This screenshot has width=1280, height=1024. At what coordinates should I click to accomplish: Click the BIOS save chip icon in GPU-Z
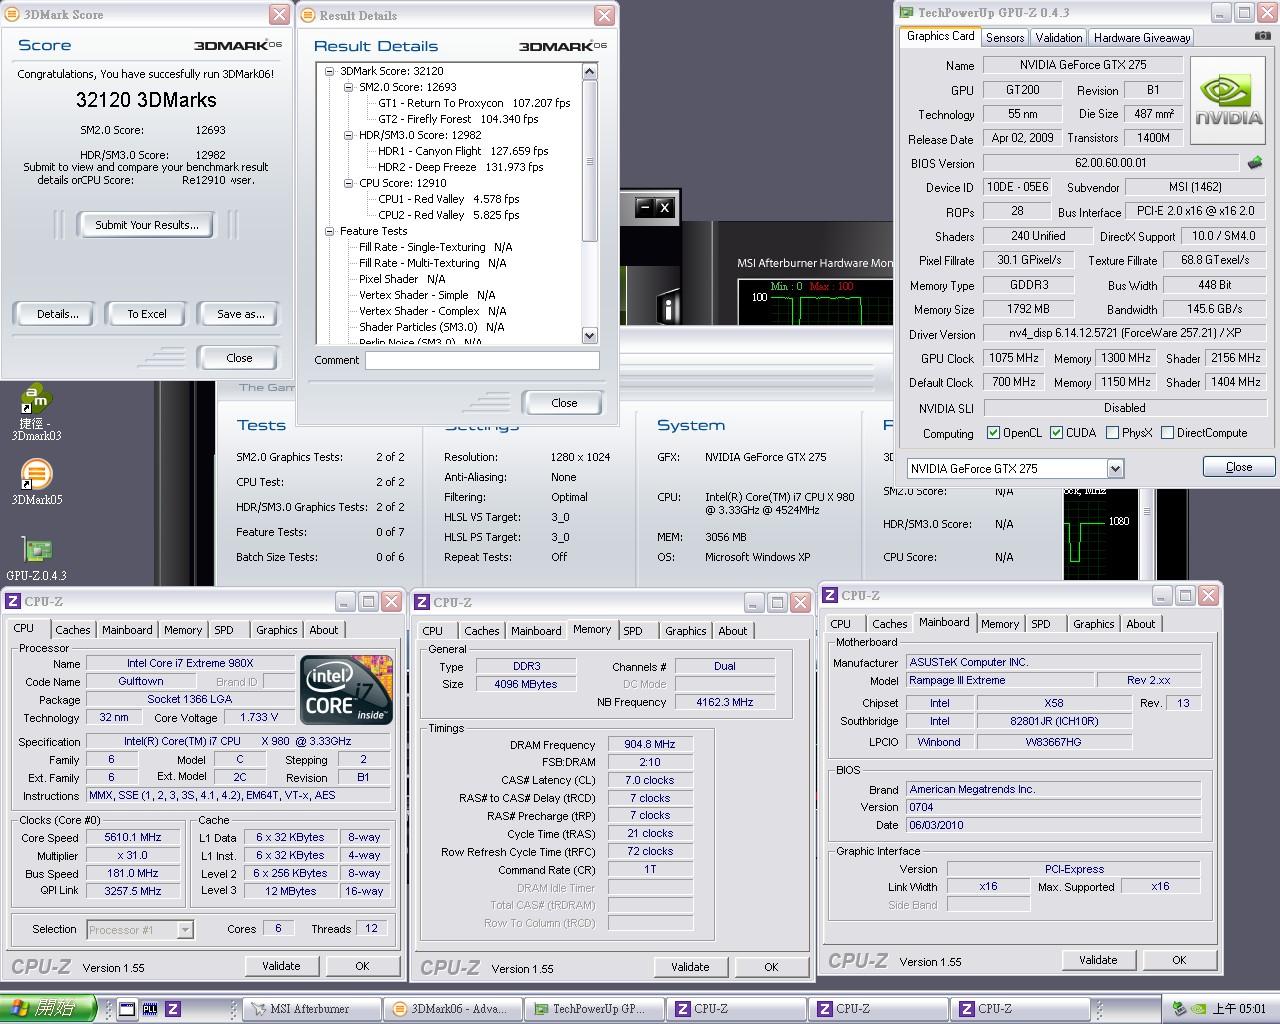1255,162
